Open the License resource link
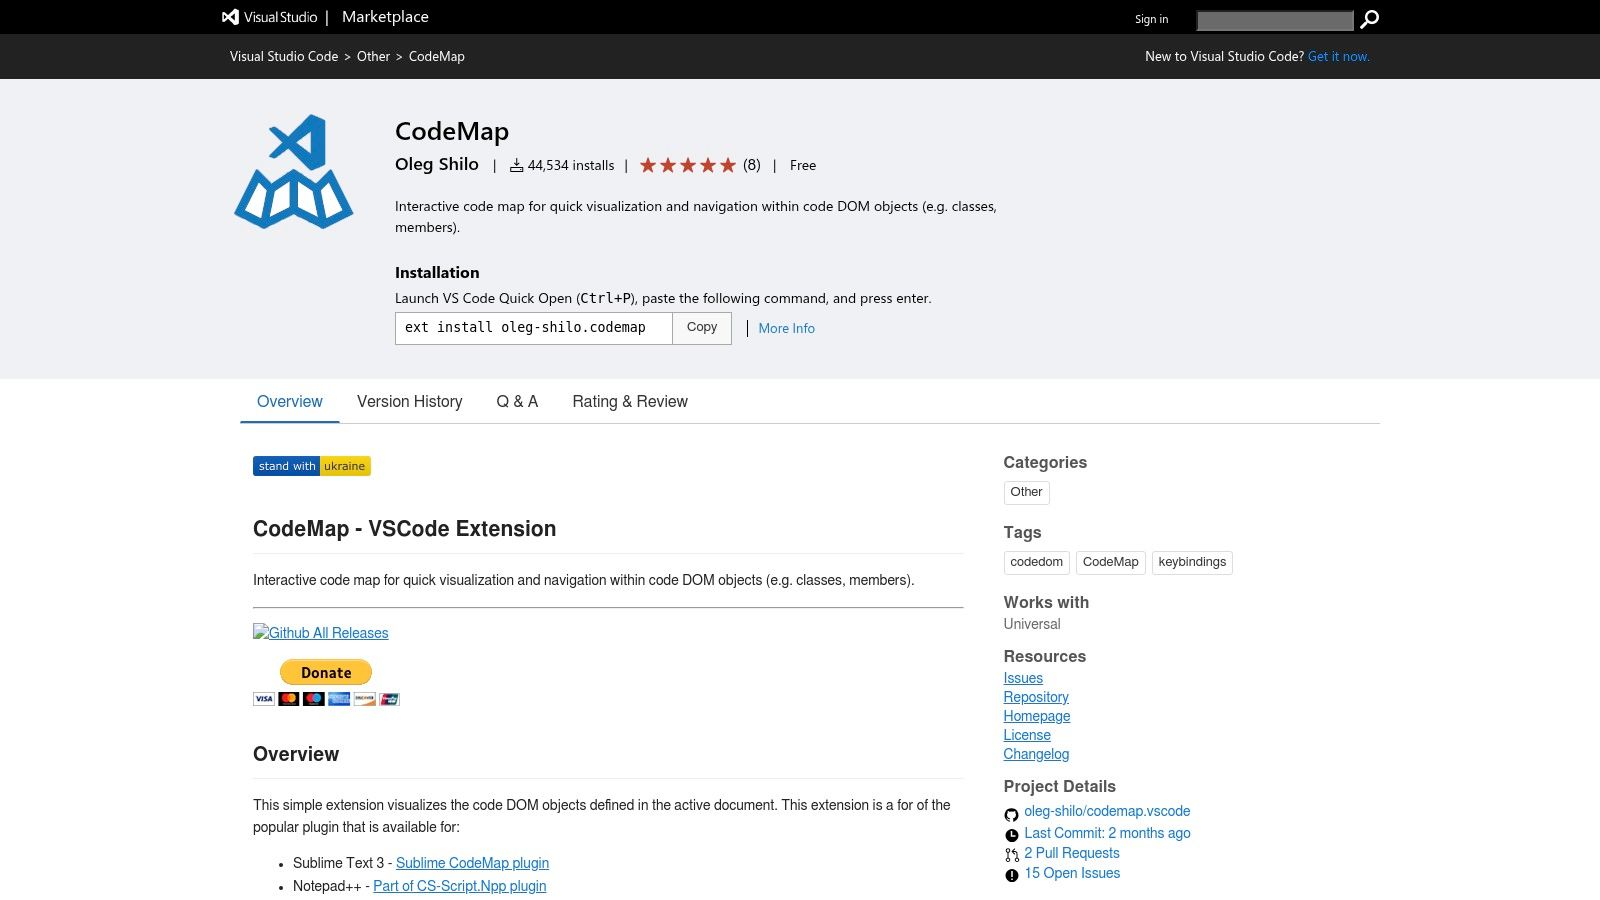 [x=1027, y=735]
